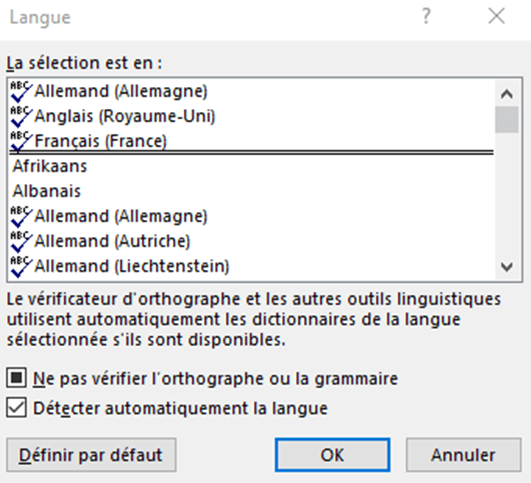Viewport: 531px width, 483px height.
Task: Close the Langue dialog
Action: [496, 16]
